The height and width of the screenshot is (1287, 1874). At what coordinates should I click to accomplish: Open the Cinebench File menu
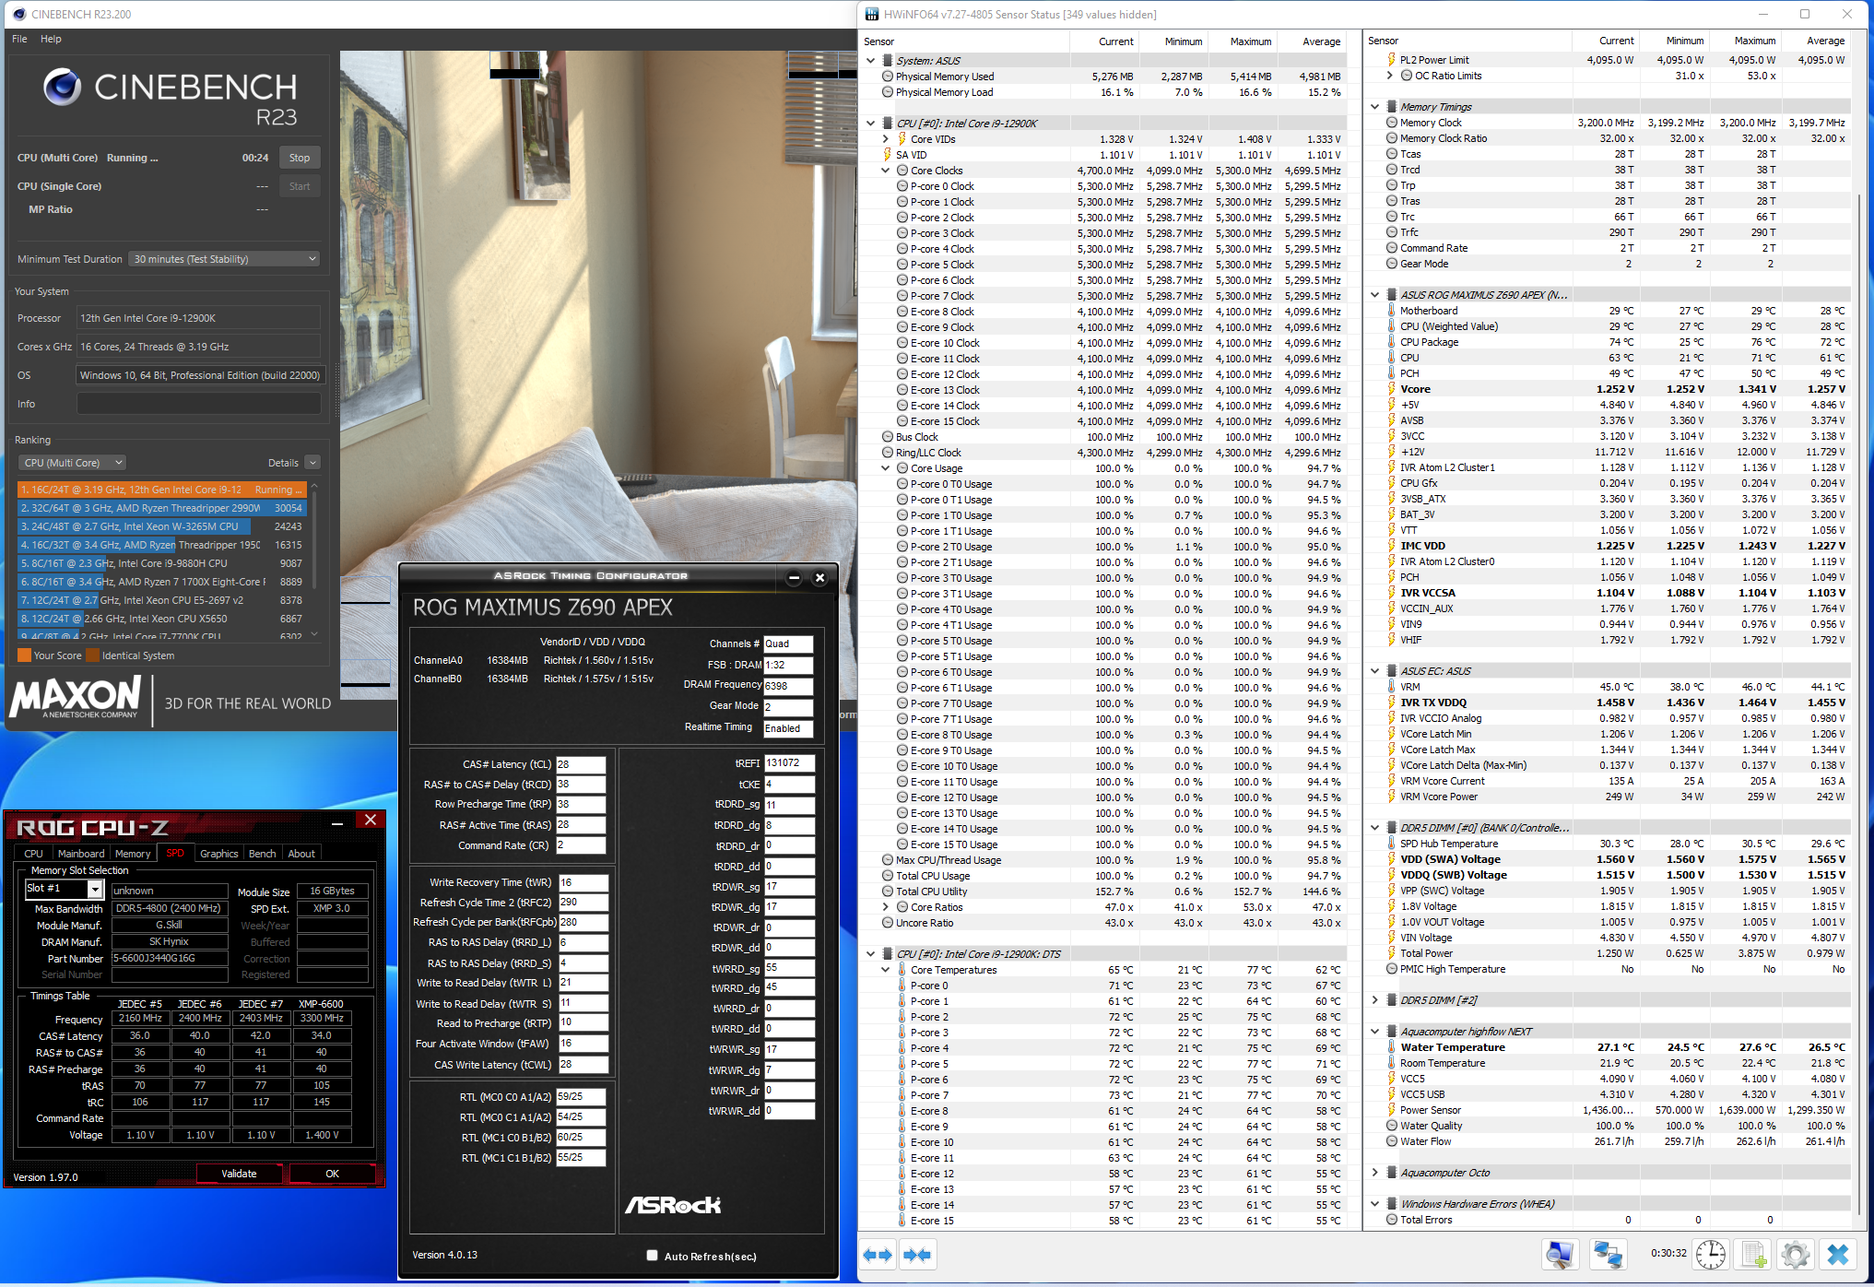click(20, 39)
